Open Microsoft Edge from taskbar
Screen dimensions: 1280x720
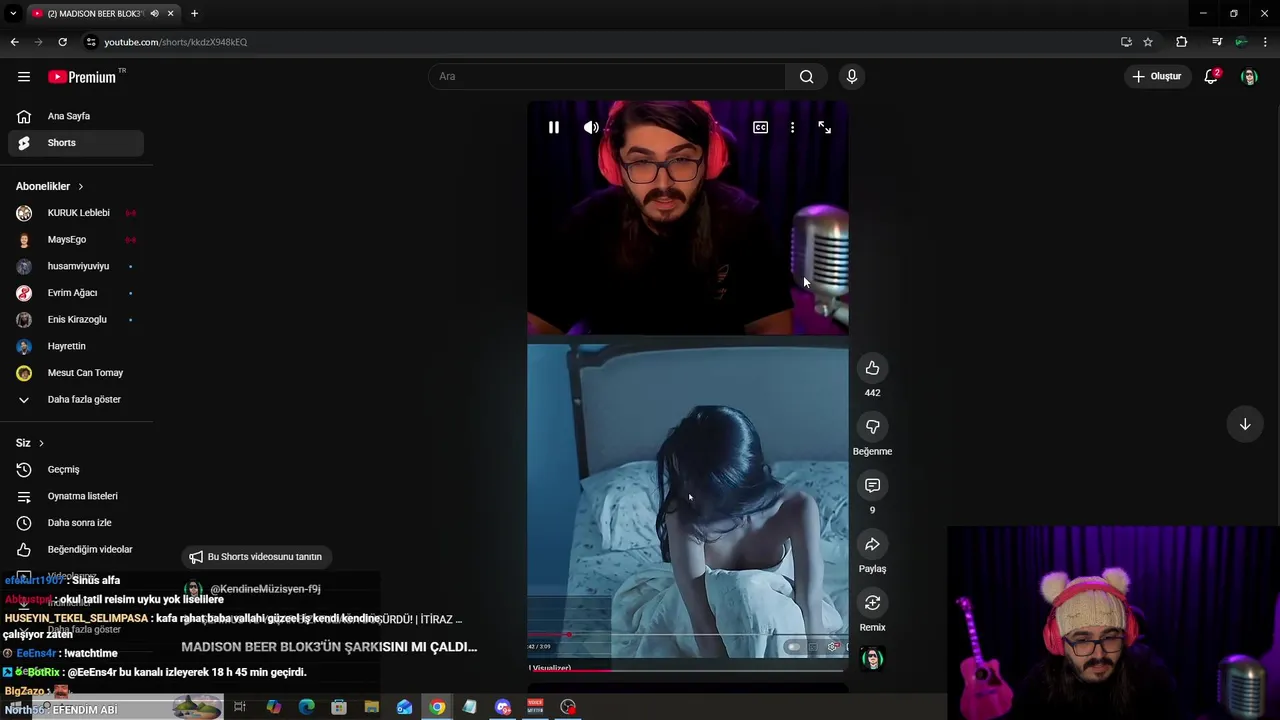pos(306,707)
